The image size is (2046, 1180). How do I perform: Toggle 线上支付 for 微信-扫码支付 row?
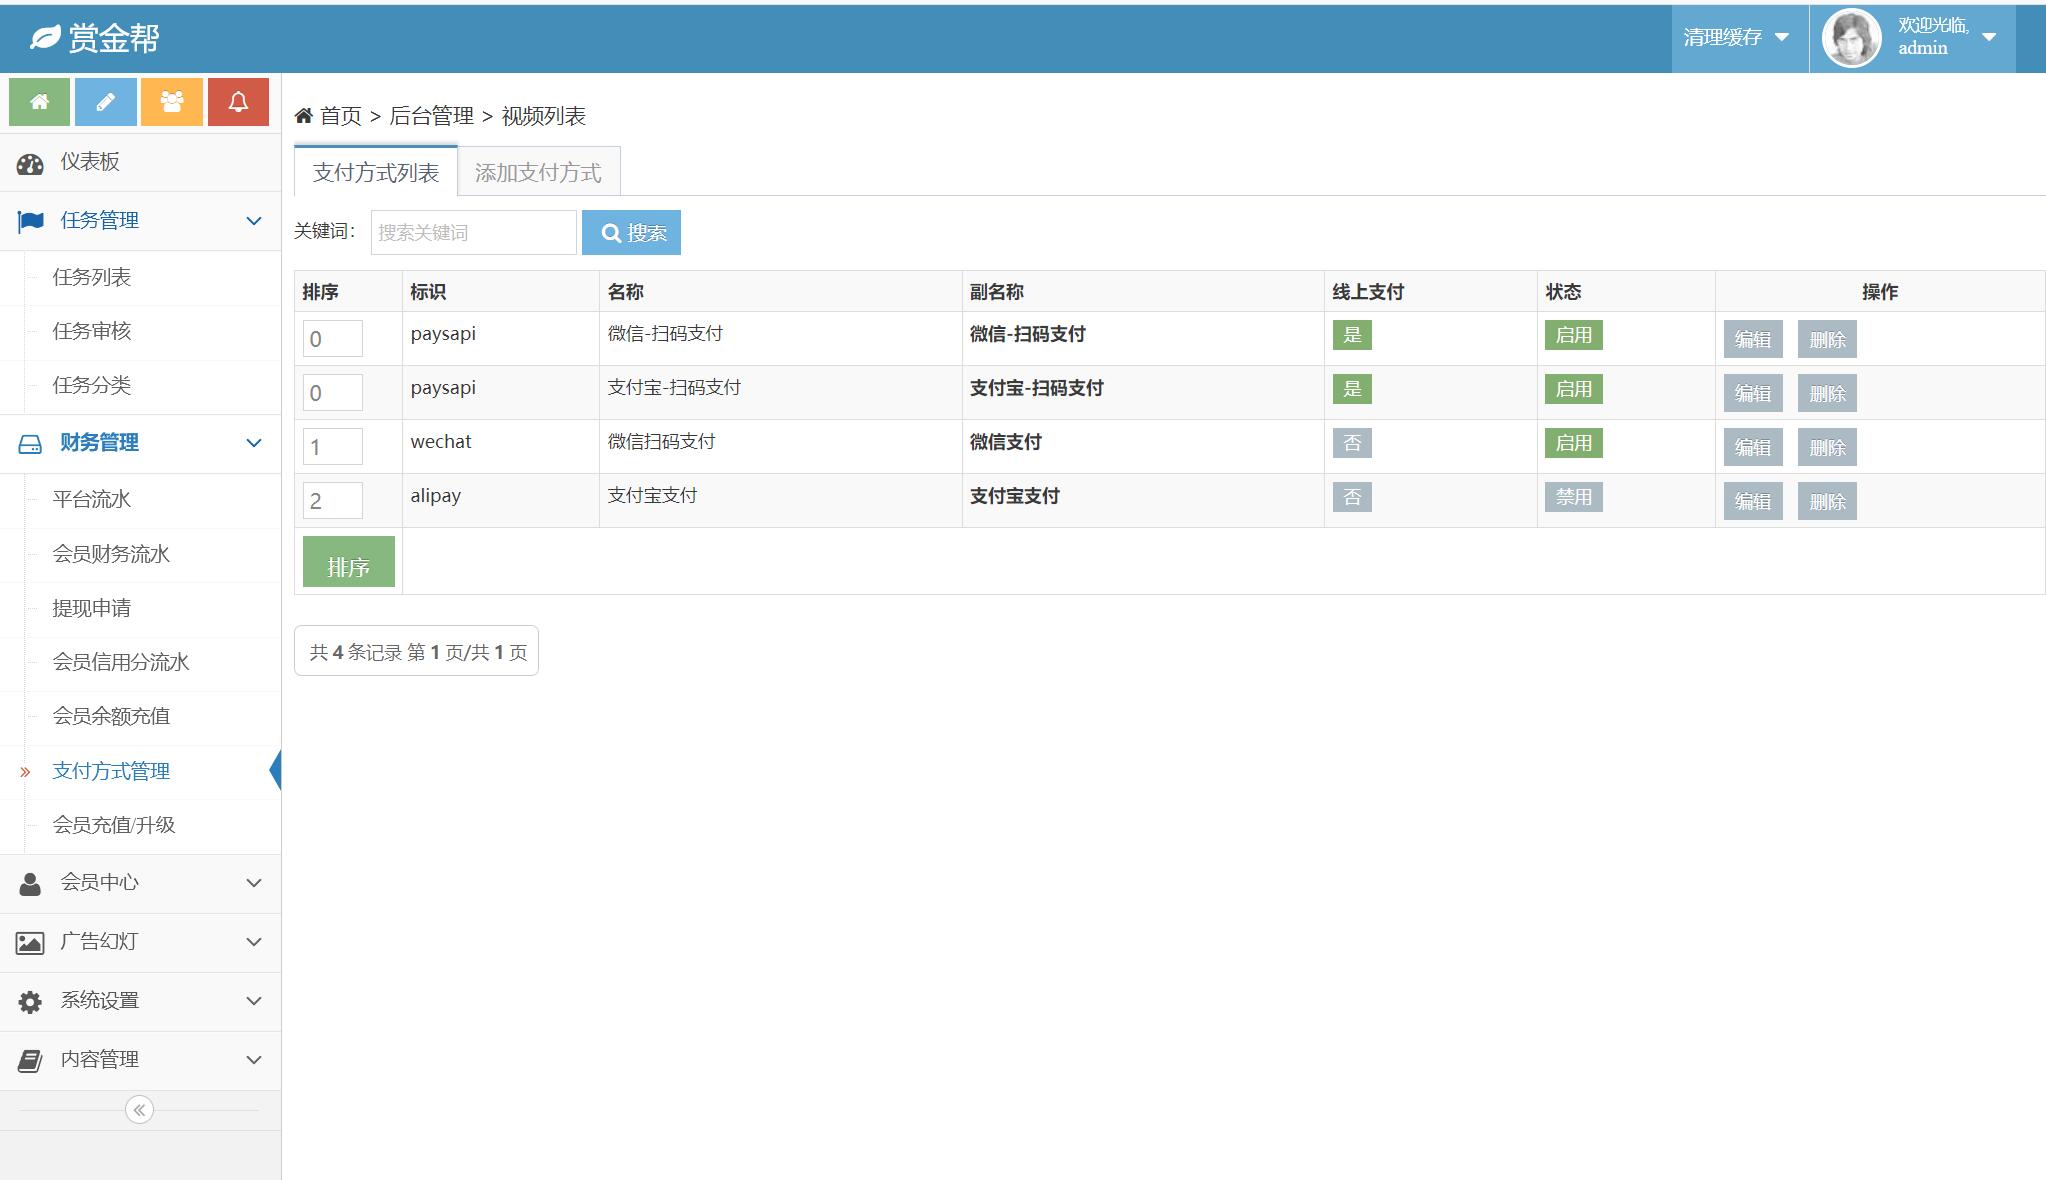tap(1352, 335)
